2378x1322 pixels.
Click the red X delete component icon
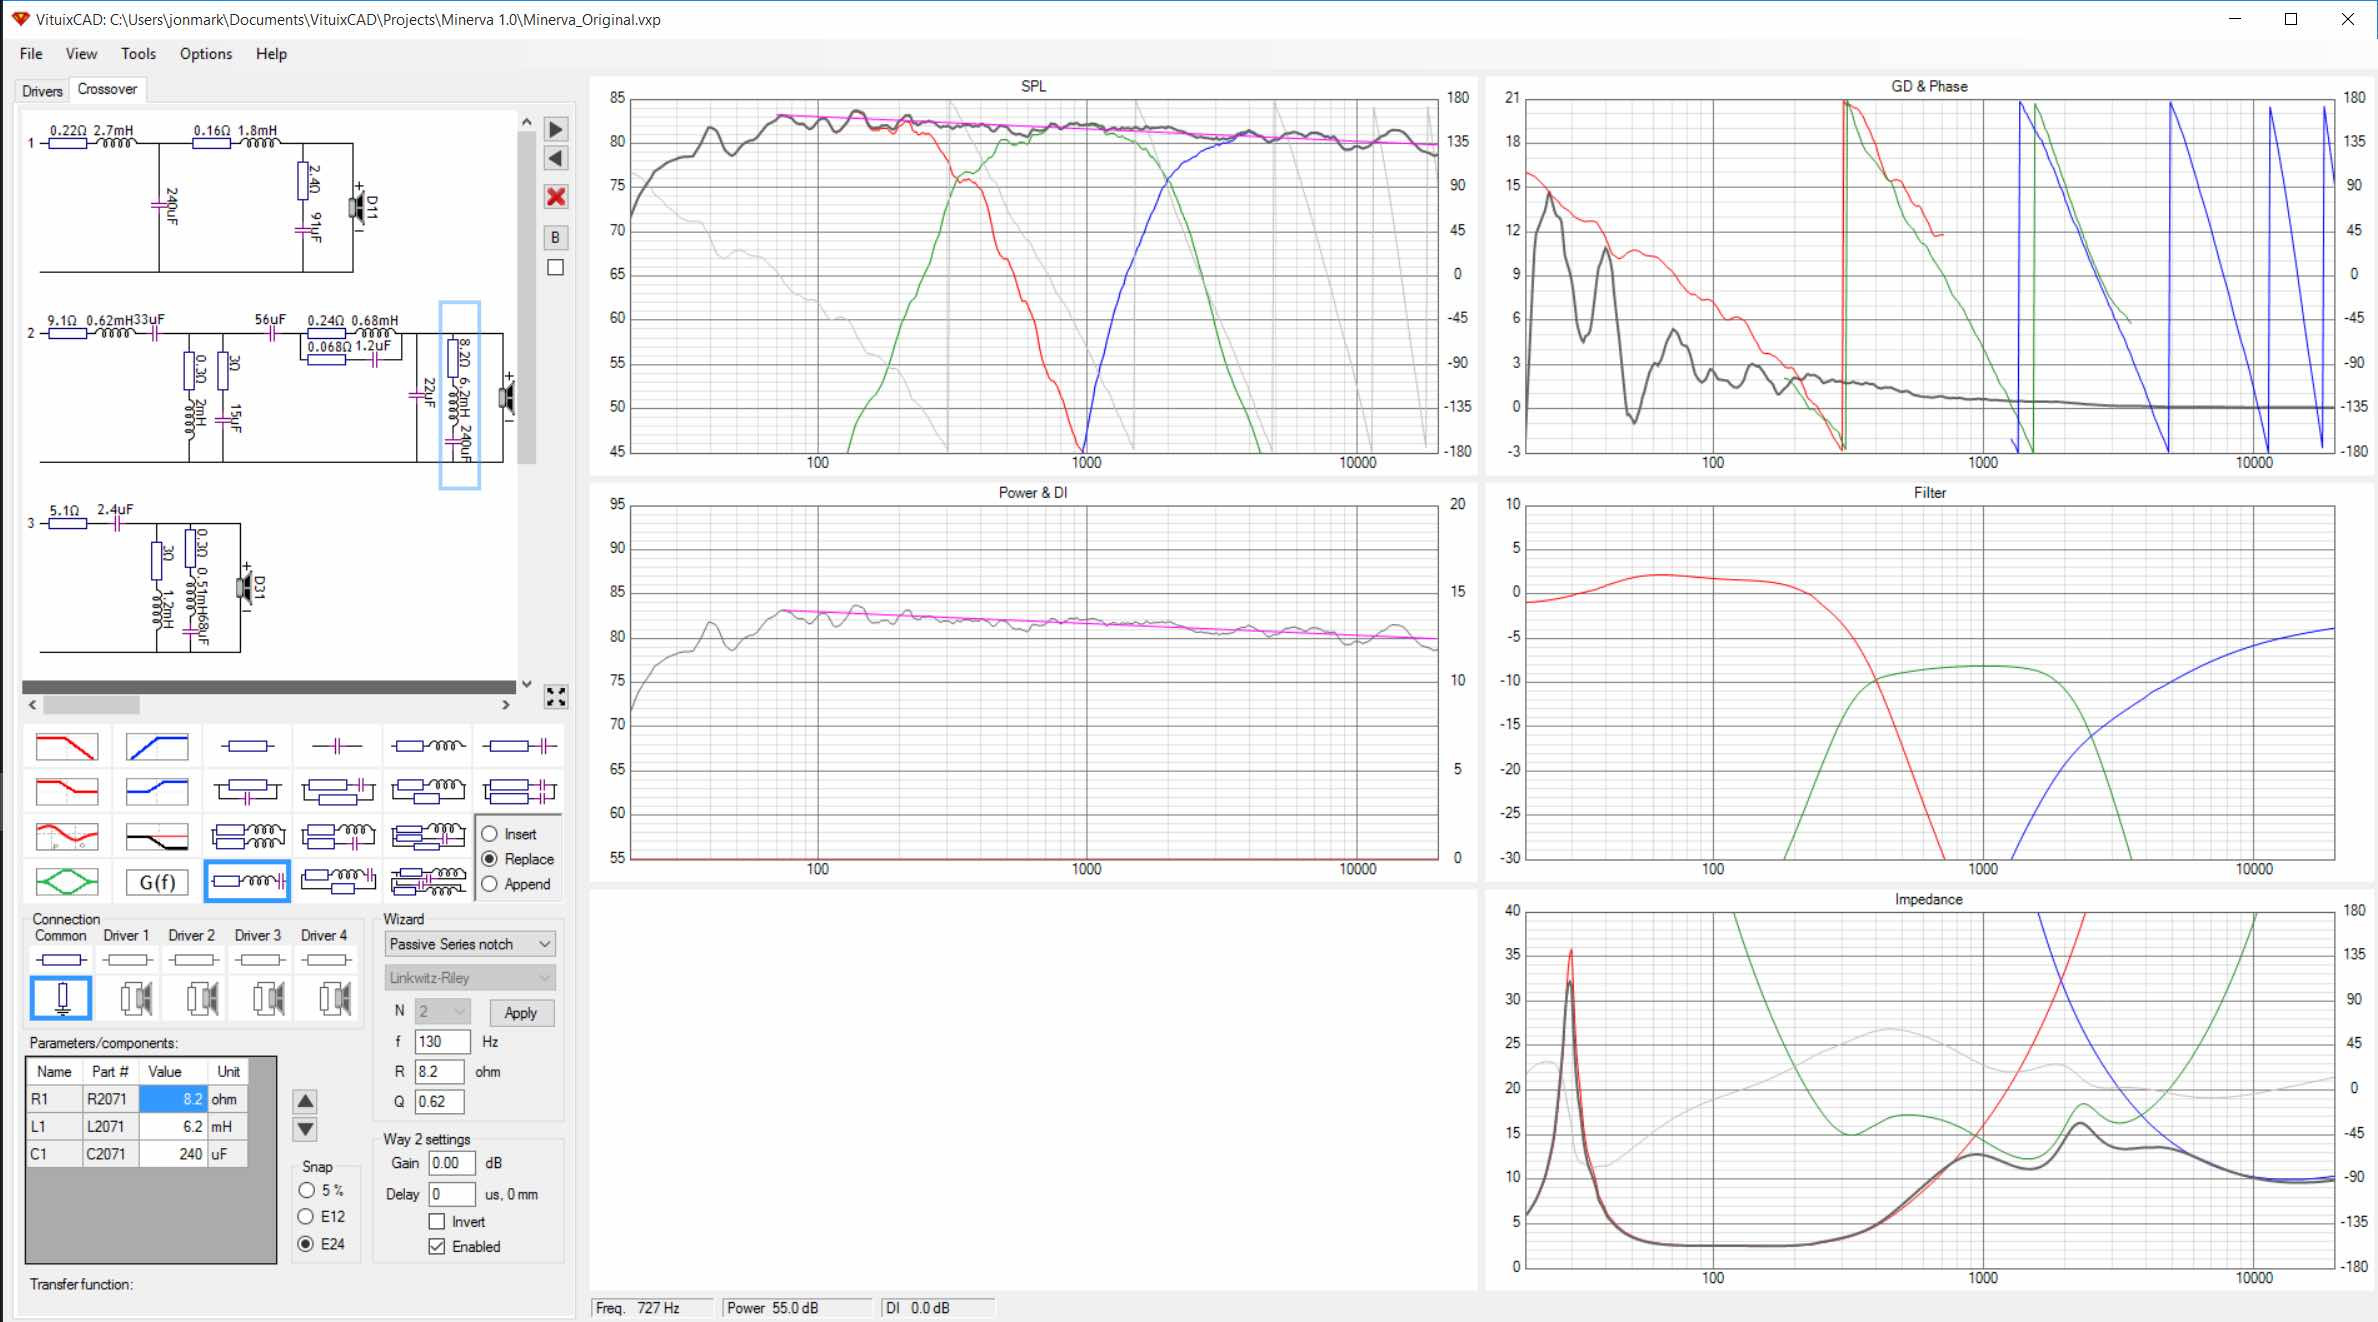(556, 197)
